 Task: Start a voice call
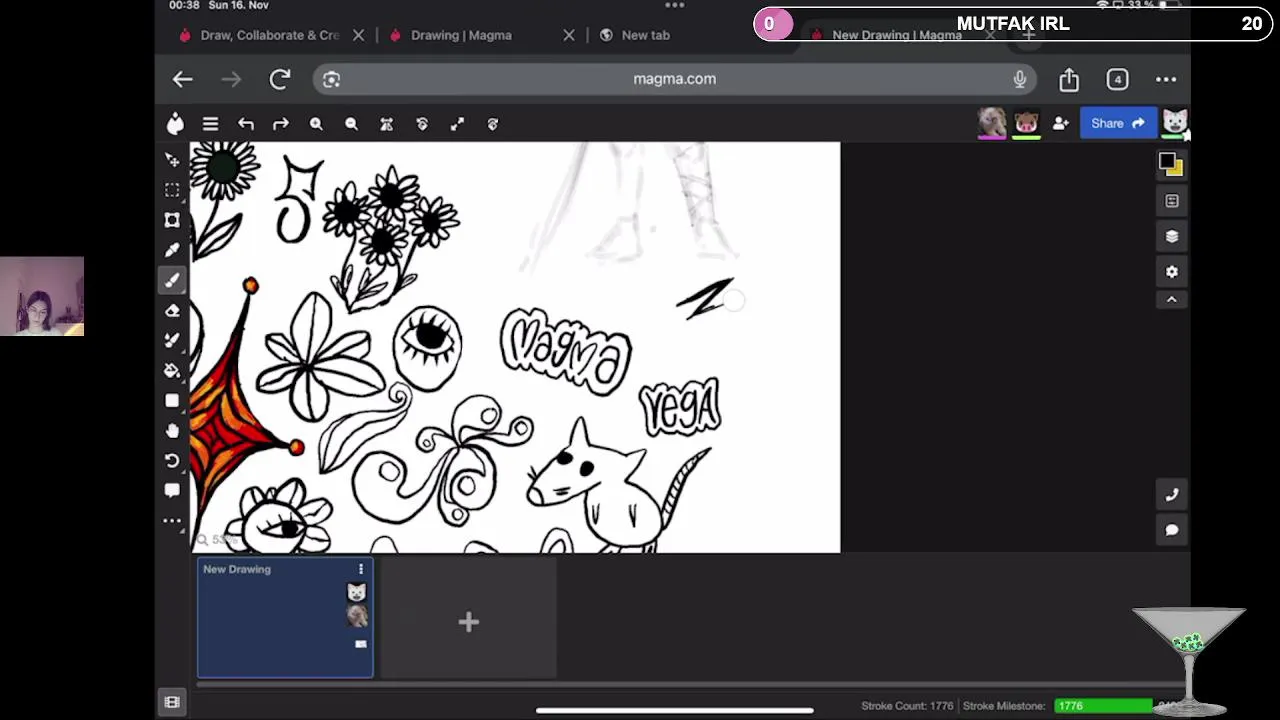pyautogui.click(x=1172, y=494)
